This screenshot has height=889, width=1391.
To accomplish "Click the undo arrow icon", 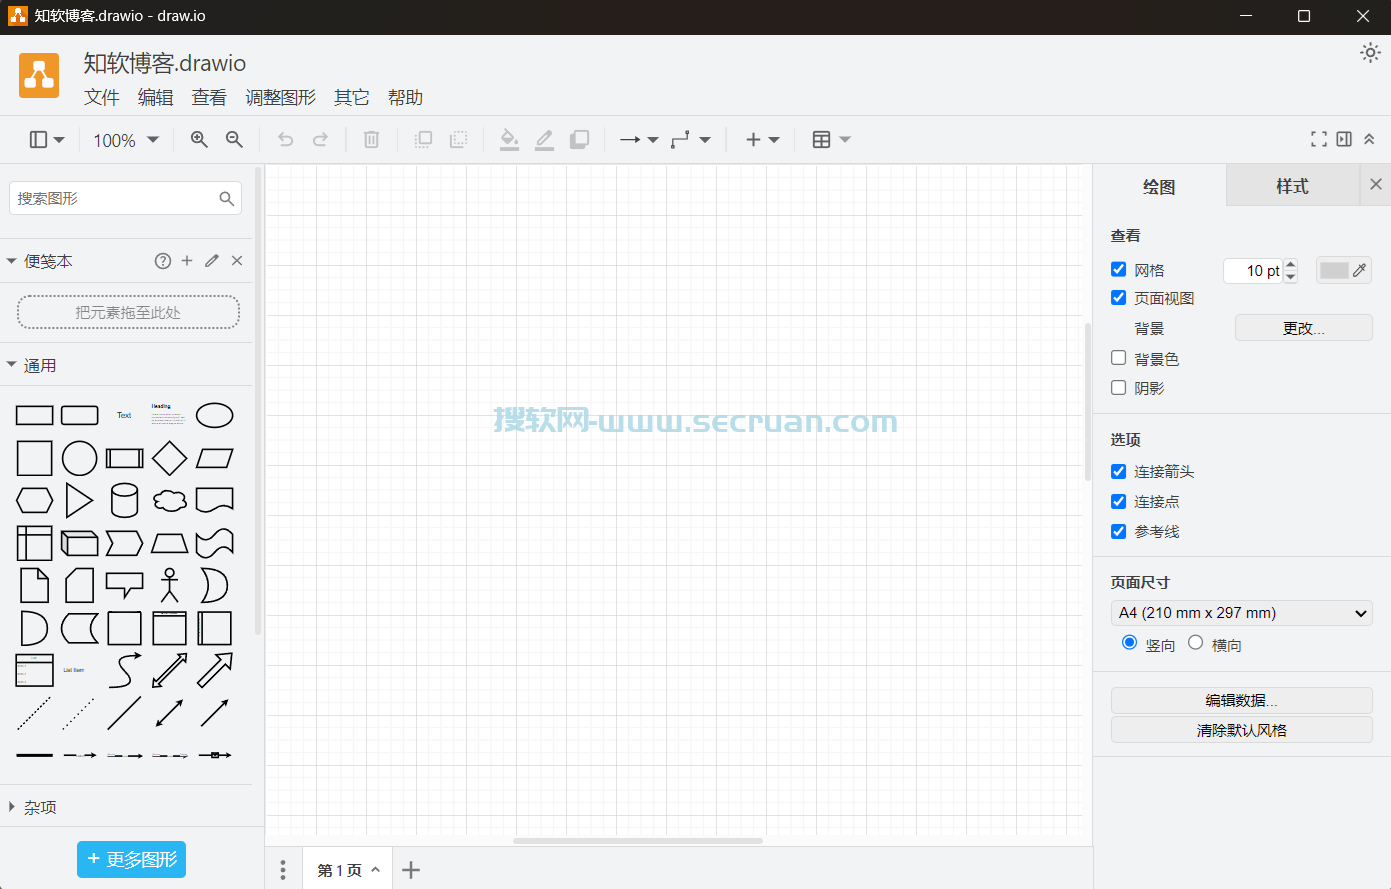I will tap(286, 140).
